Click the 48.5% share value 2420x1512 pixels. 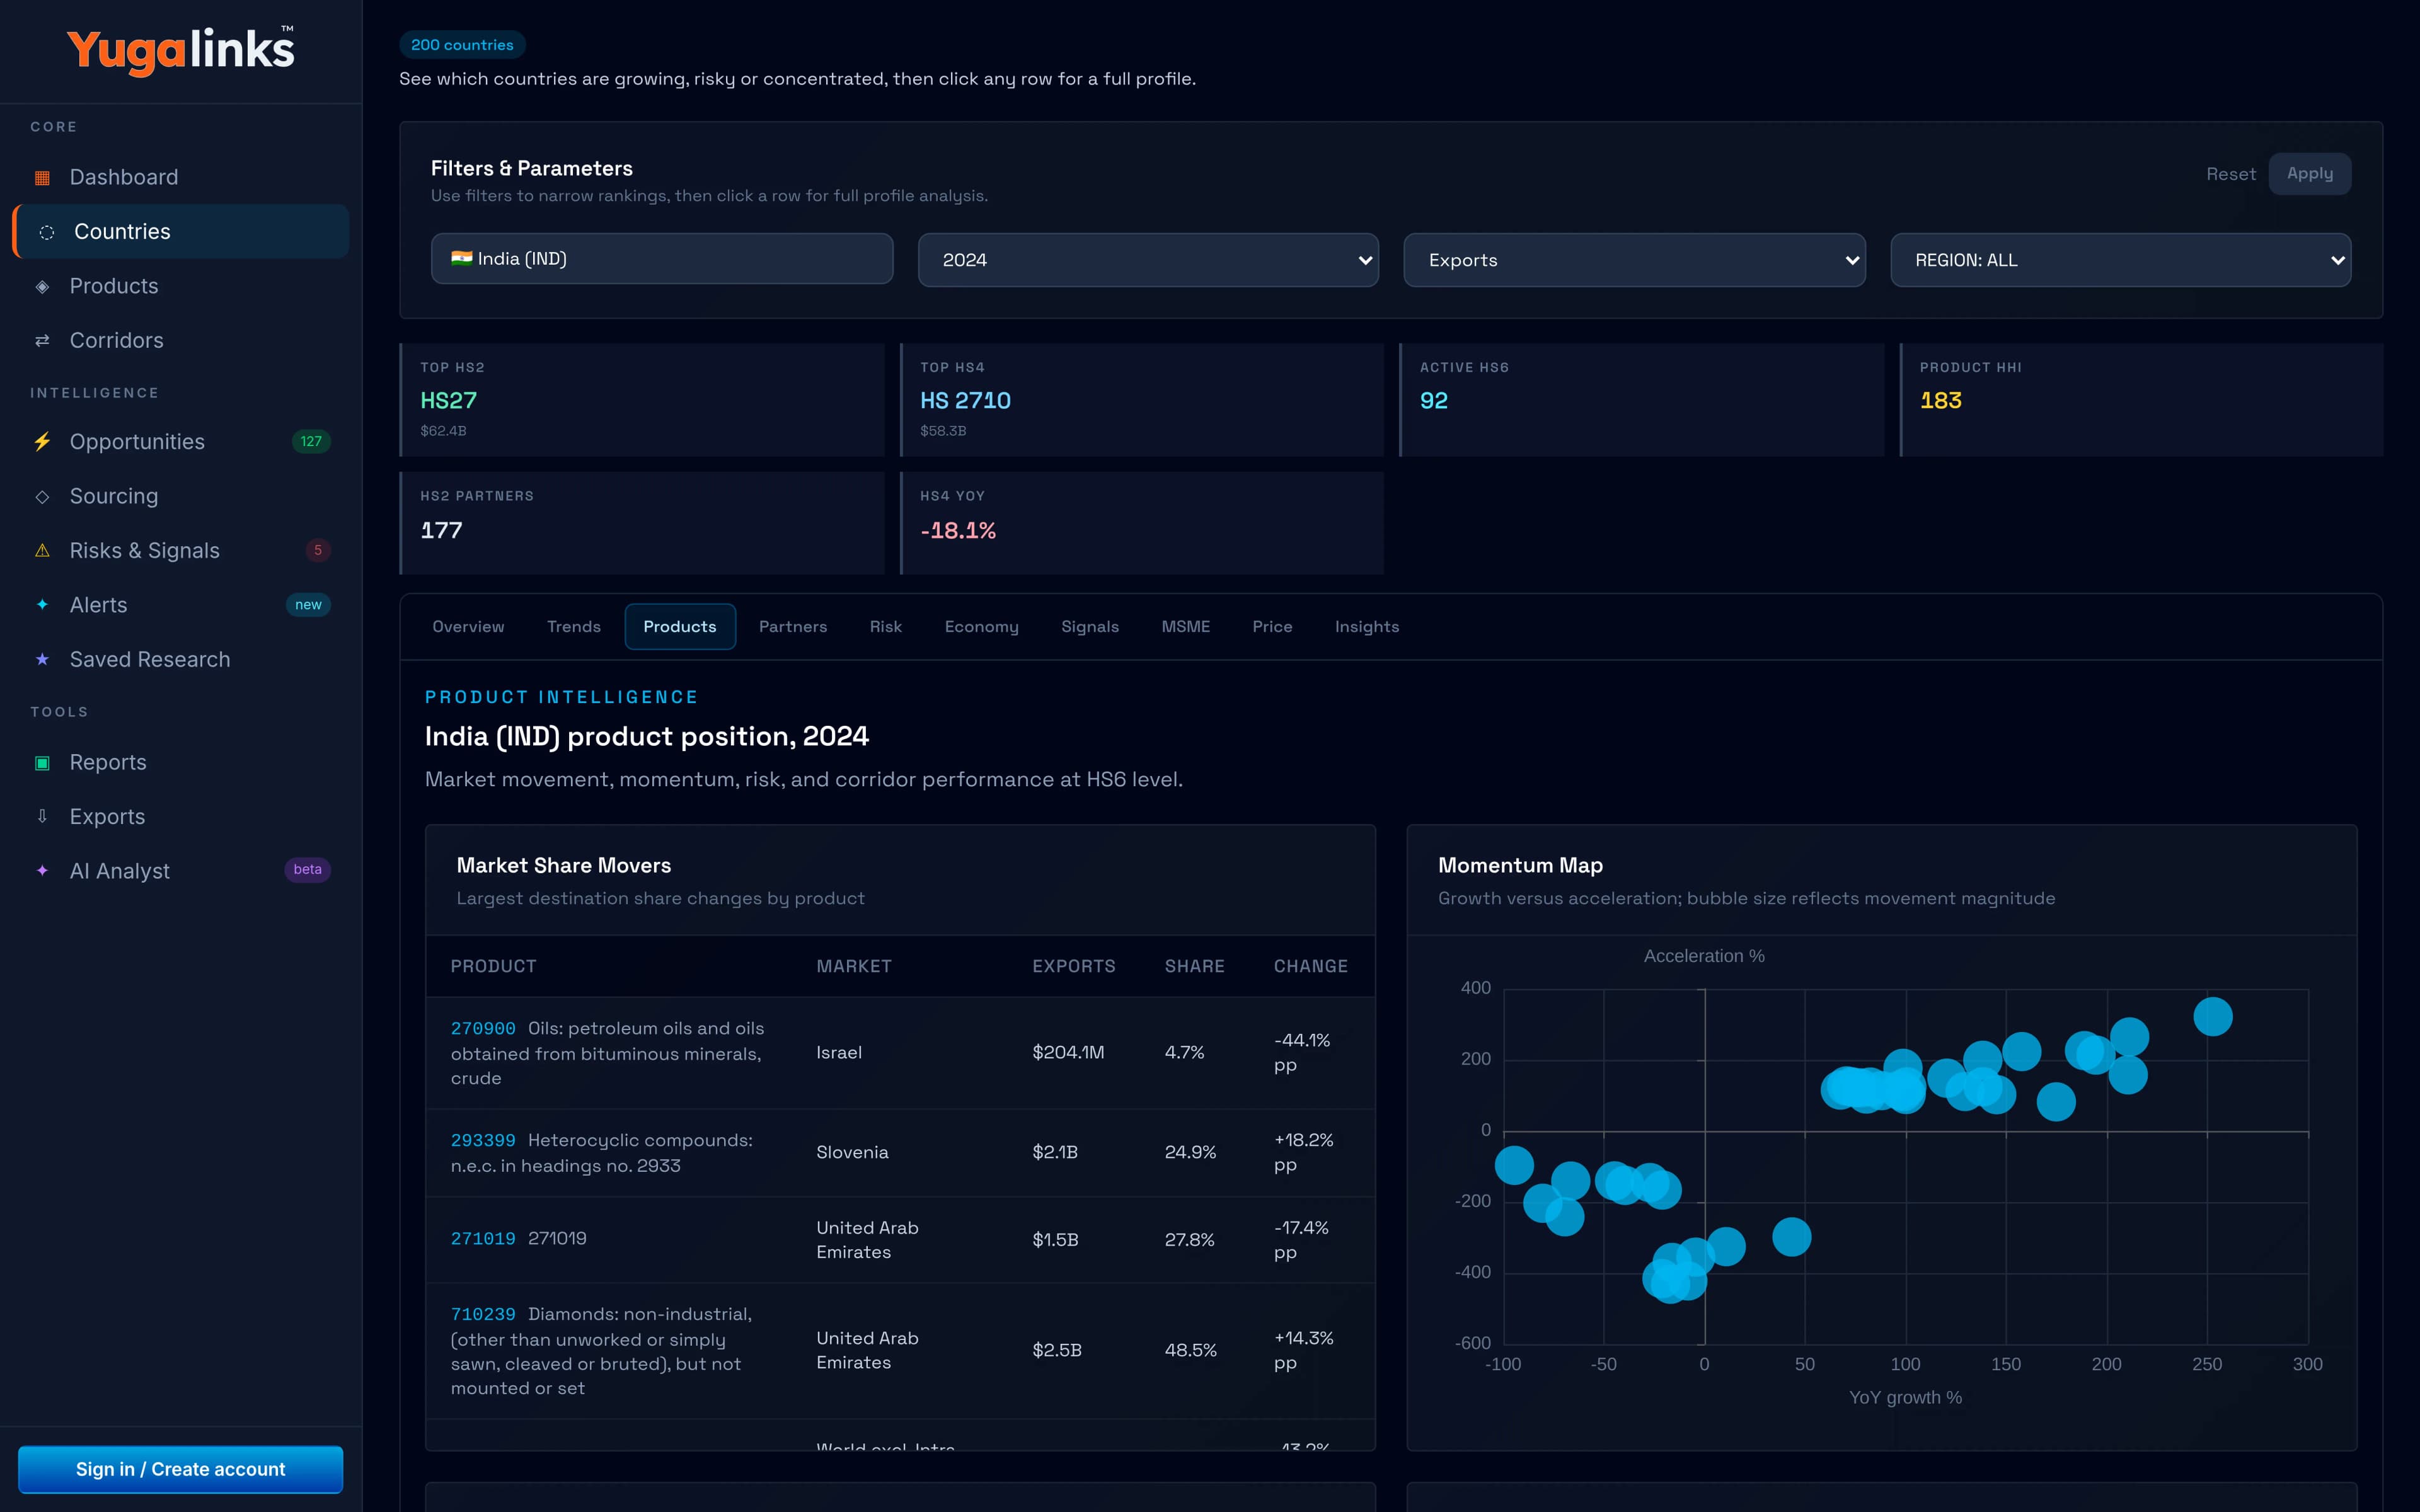coord(1191,1351)
